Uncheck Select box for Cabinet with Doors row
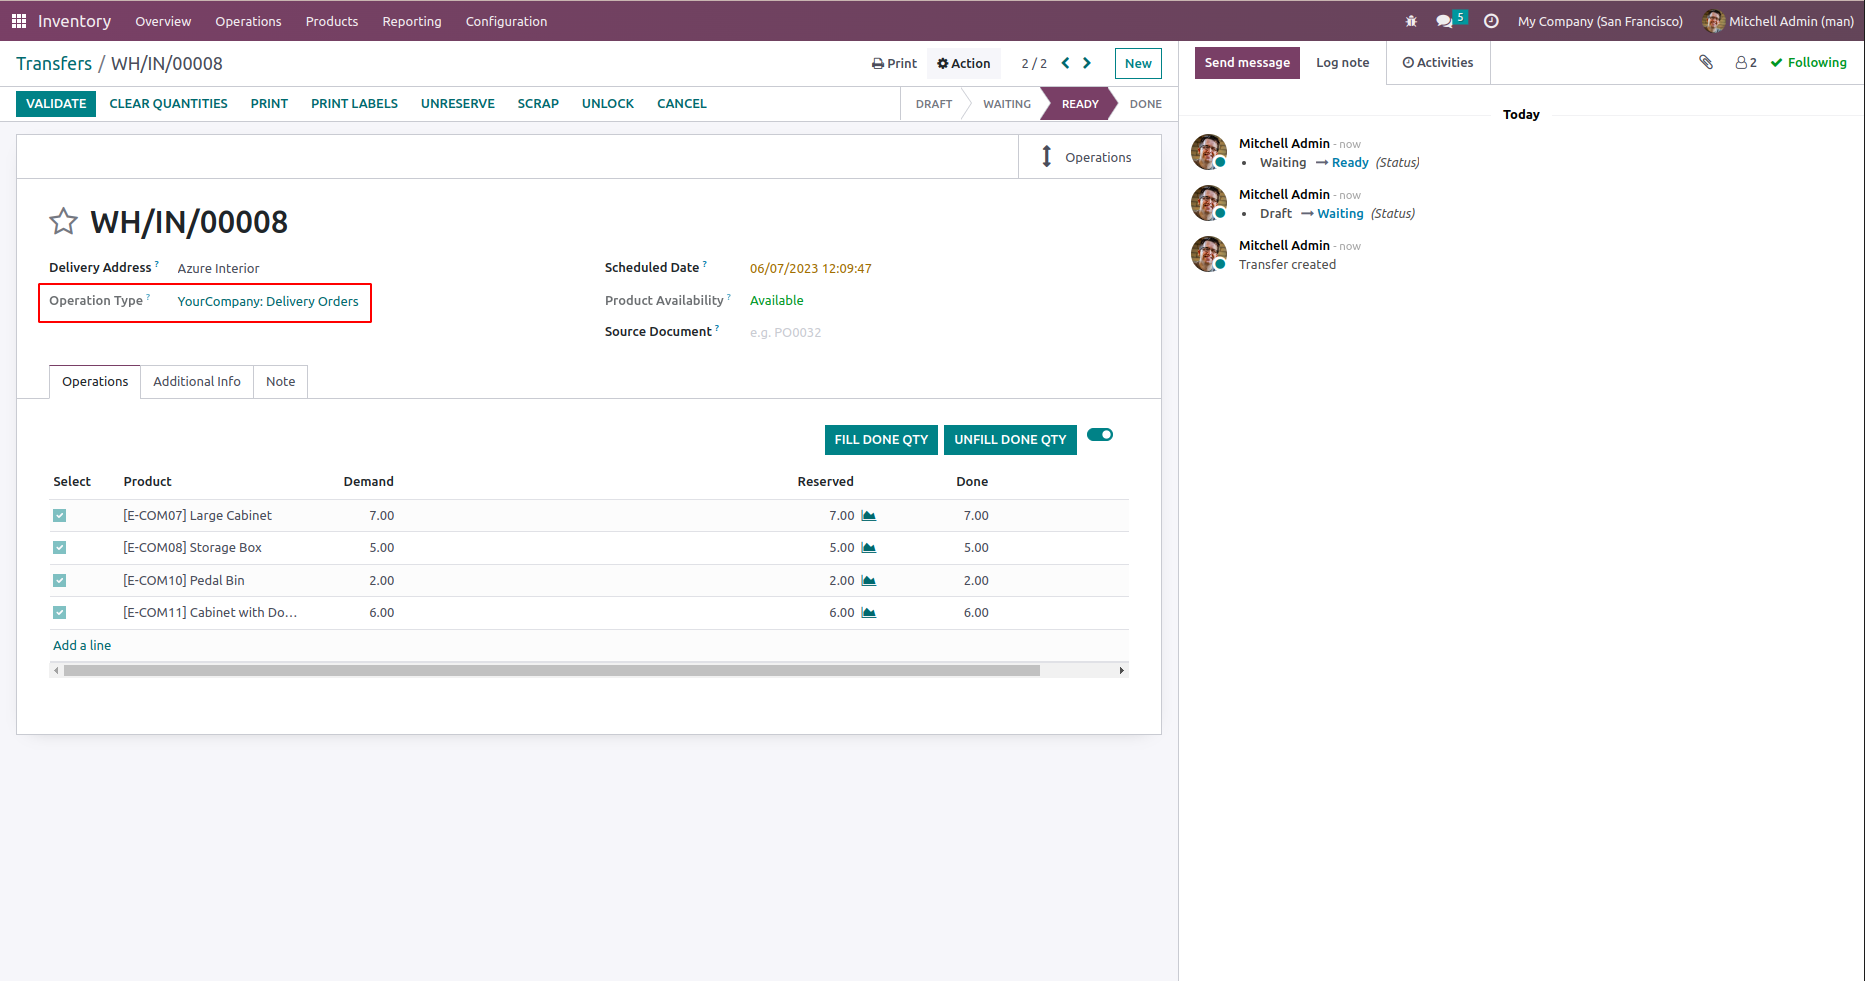 point(60,613)
